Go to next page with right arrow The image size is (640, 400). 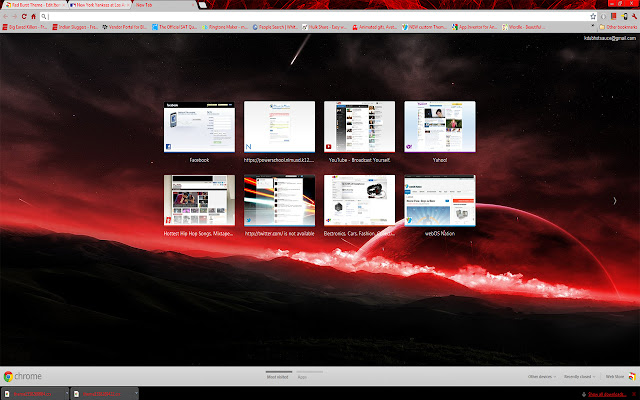(x=615, y=200)
